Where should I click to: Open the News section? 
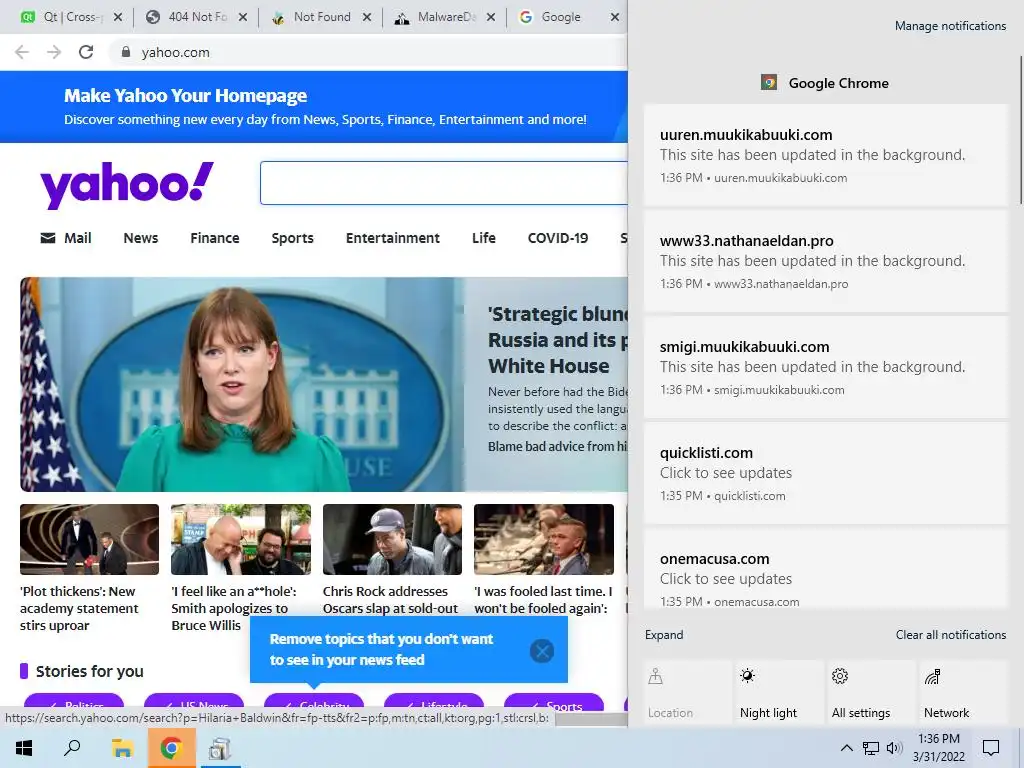pyautogui.click(x=140, y=238)
